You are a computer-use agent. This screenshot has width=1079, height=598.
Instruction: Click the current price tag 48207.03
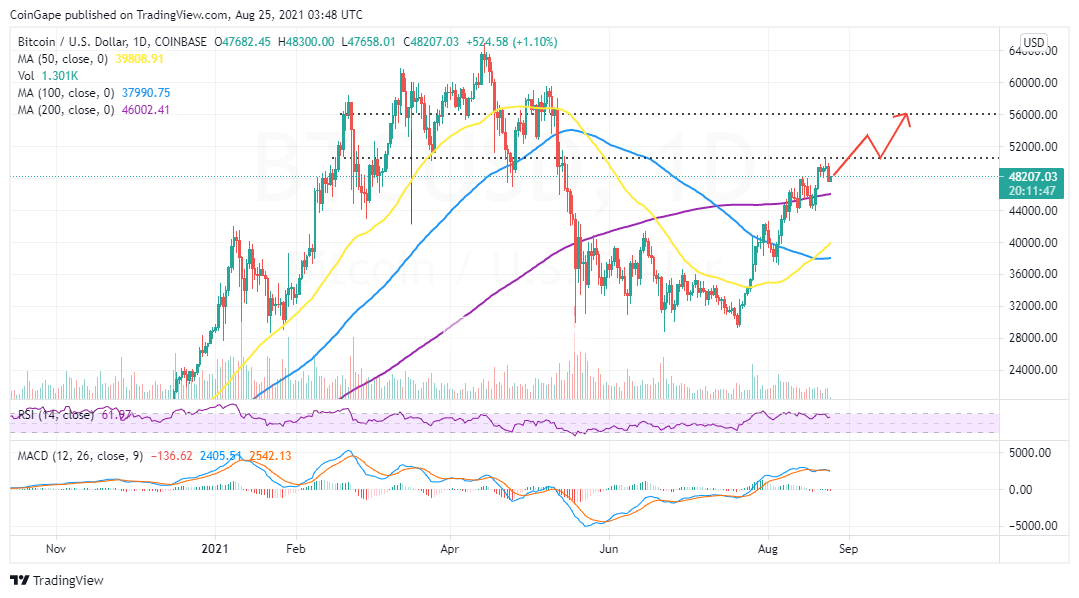pos(1033,176)
